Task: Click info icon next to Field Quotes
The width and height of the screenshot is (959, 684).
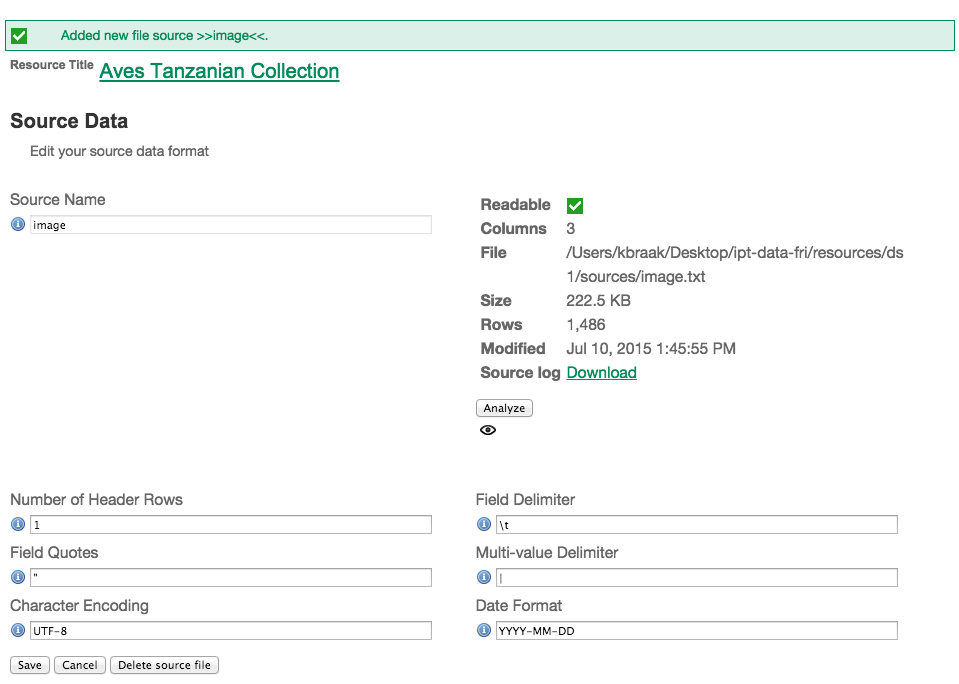Action: coord(18,578)
